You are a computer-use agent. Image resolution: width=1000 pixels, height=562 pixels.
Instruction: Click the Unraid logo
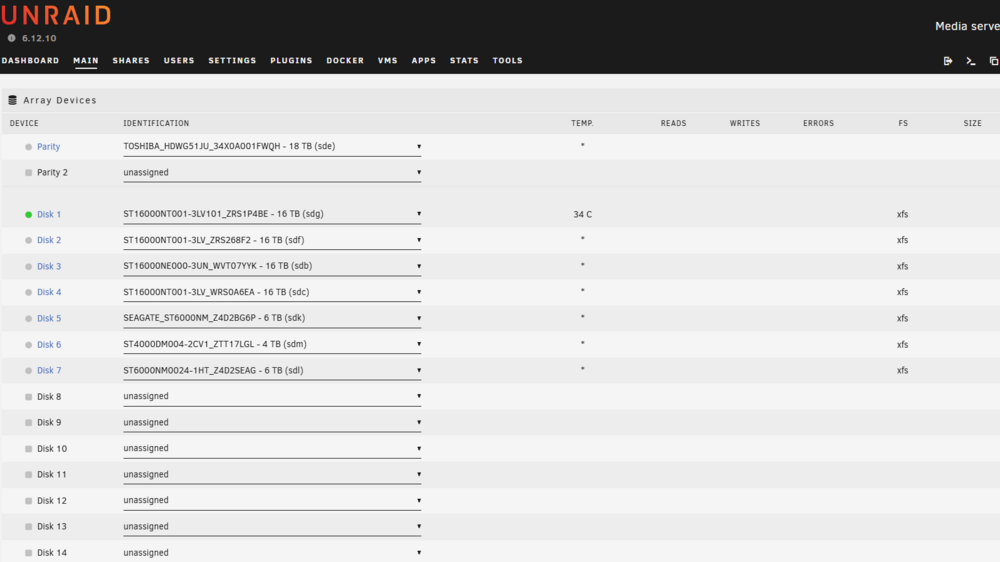(x=56, y=15)
